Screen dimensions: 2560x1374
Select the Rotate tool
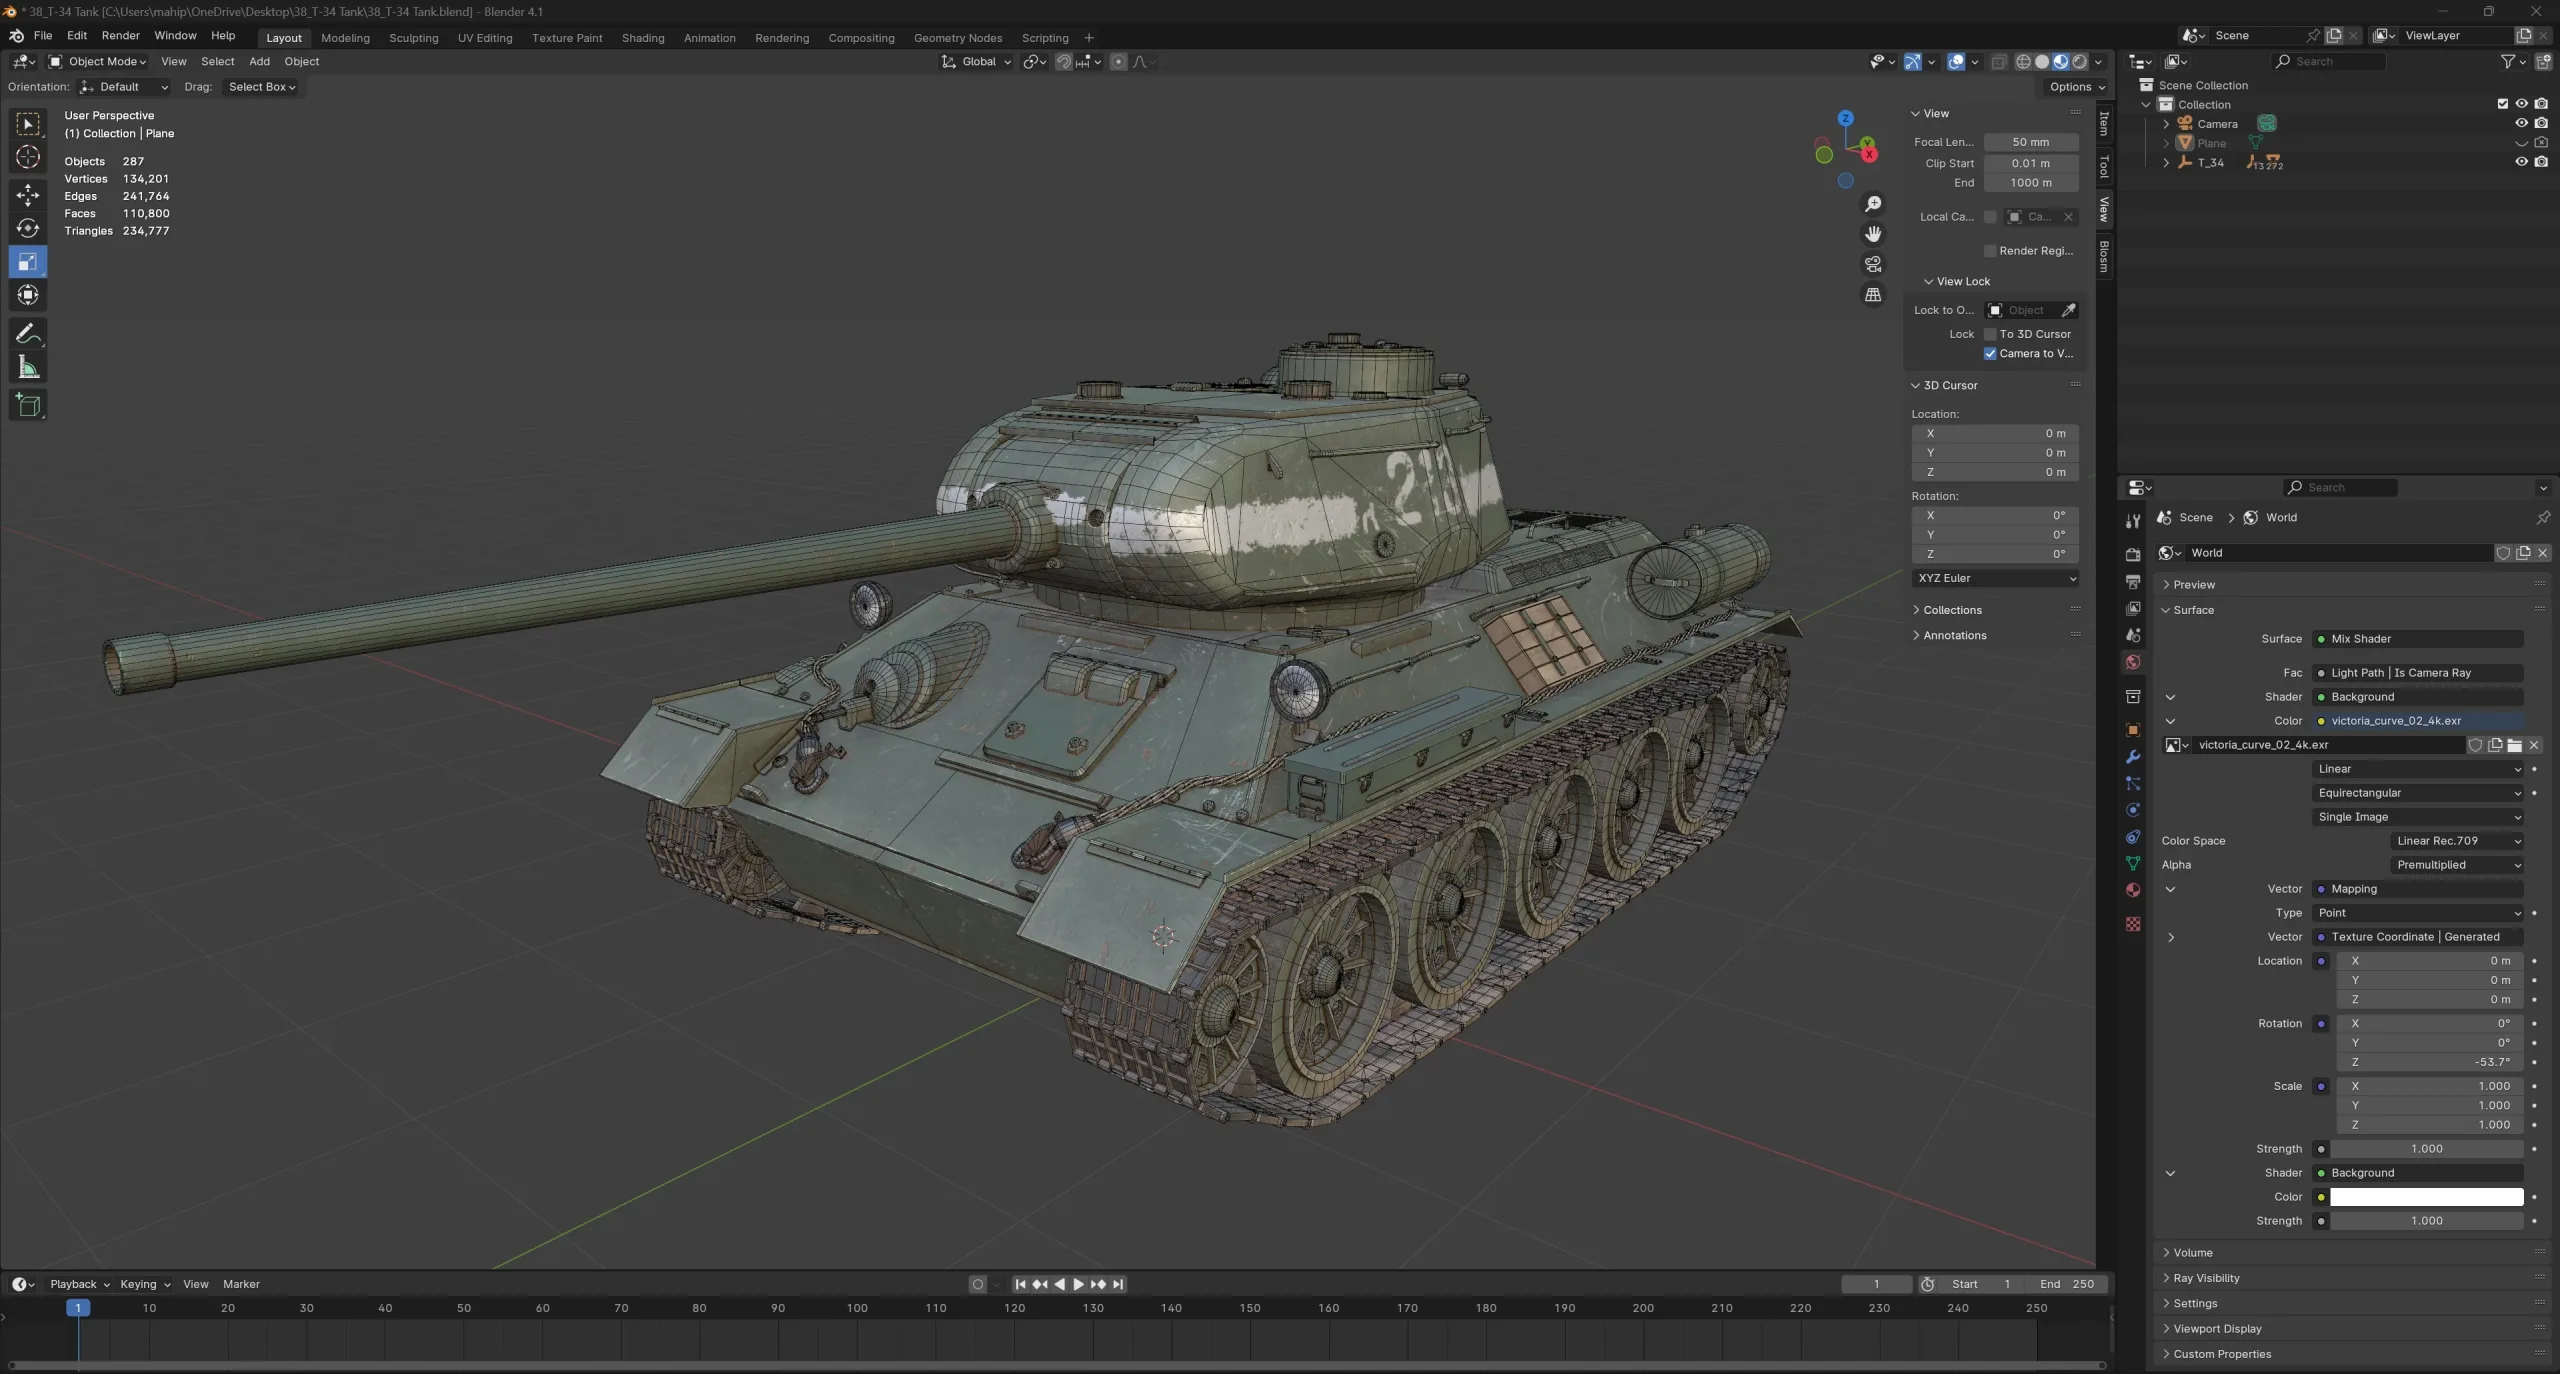(28, 229)
